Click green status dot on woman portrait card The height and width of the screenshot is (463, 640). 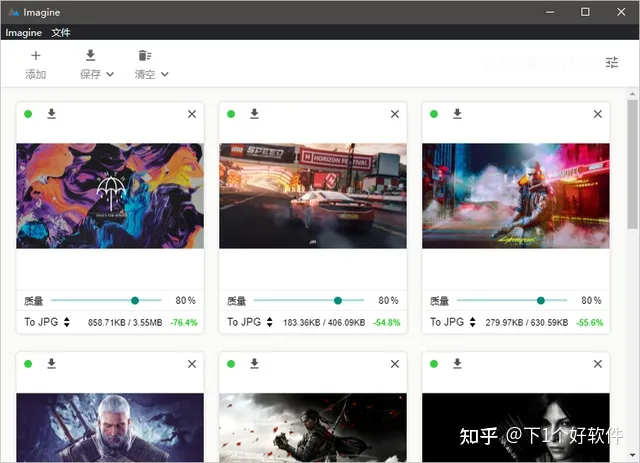[434, 364]
